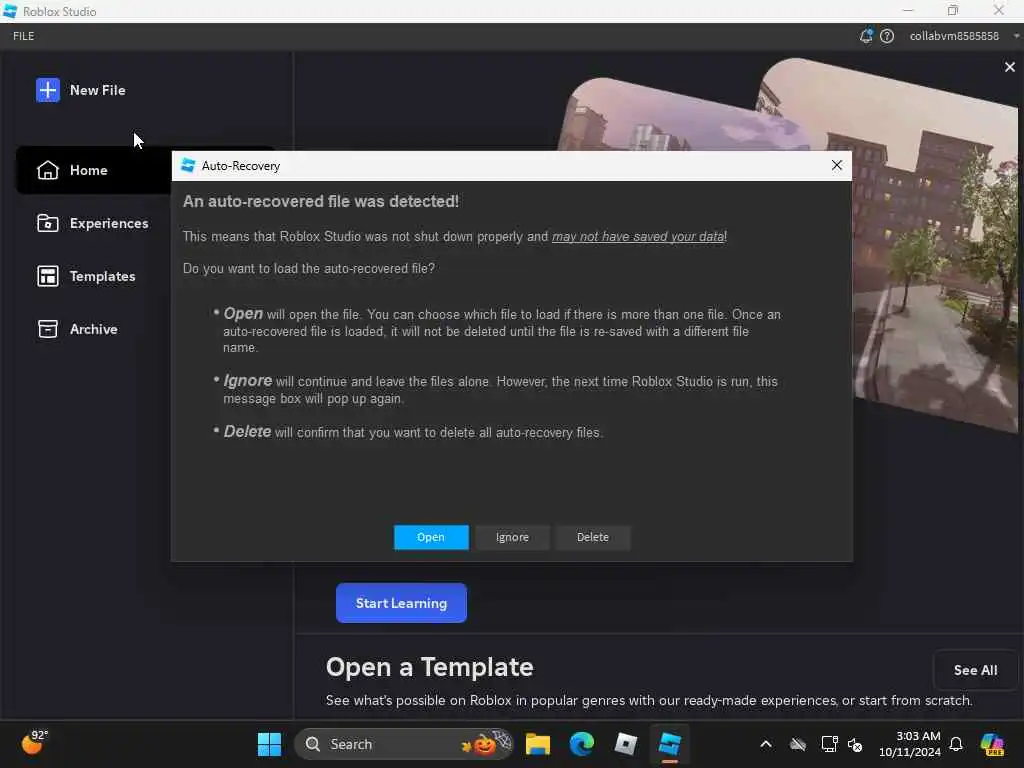This screenshot has width=1024, height=768.
Task: Click the New File plus icon
Action: 48,90
